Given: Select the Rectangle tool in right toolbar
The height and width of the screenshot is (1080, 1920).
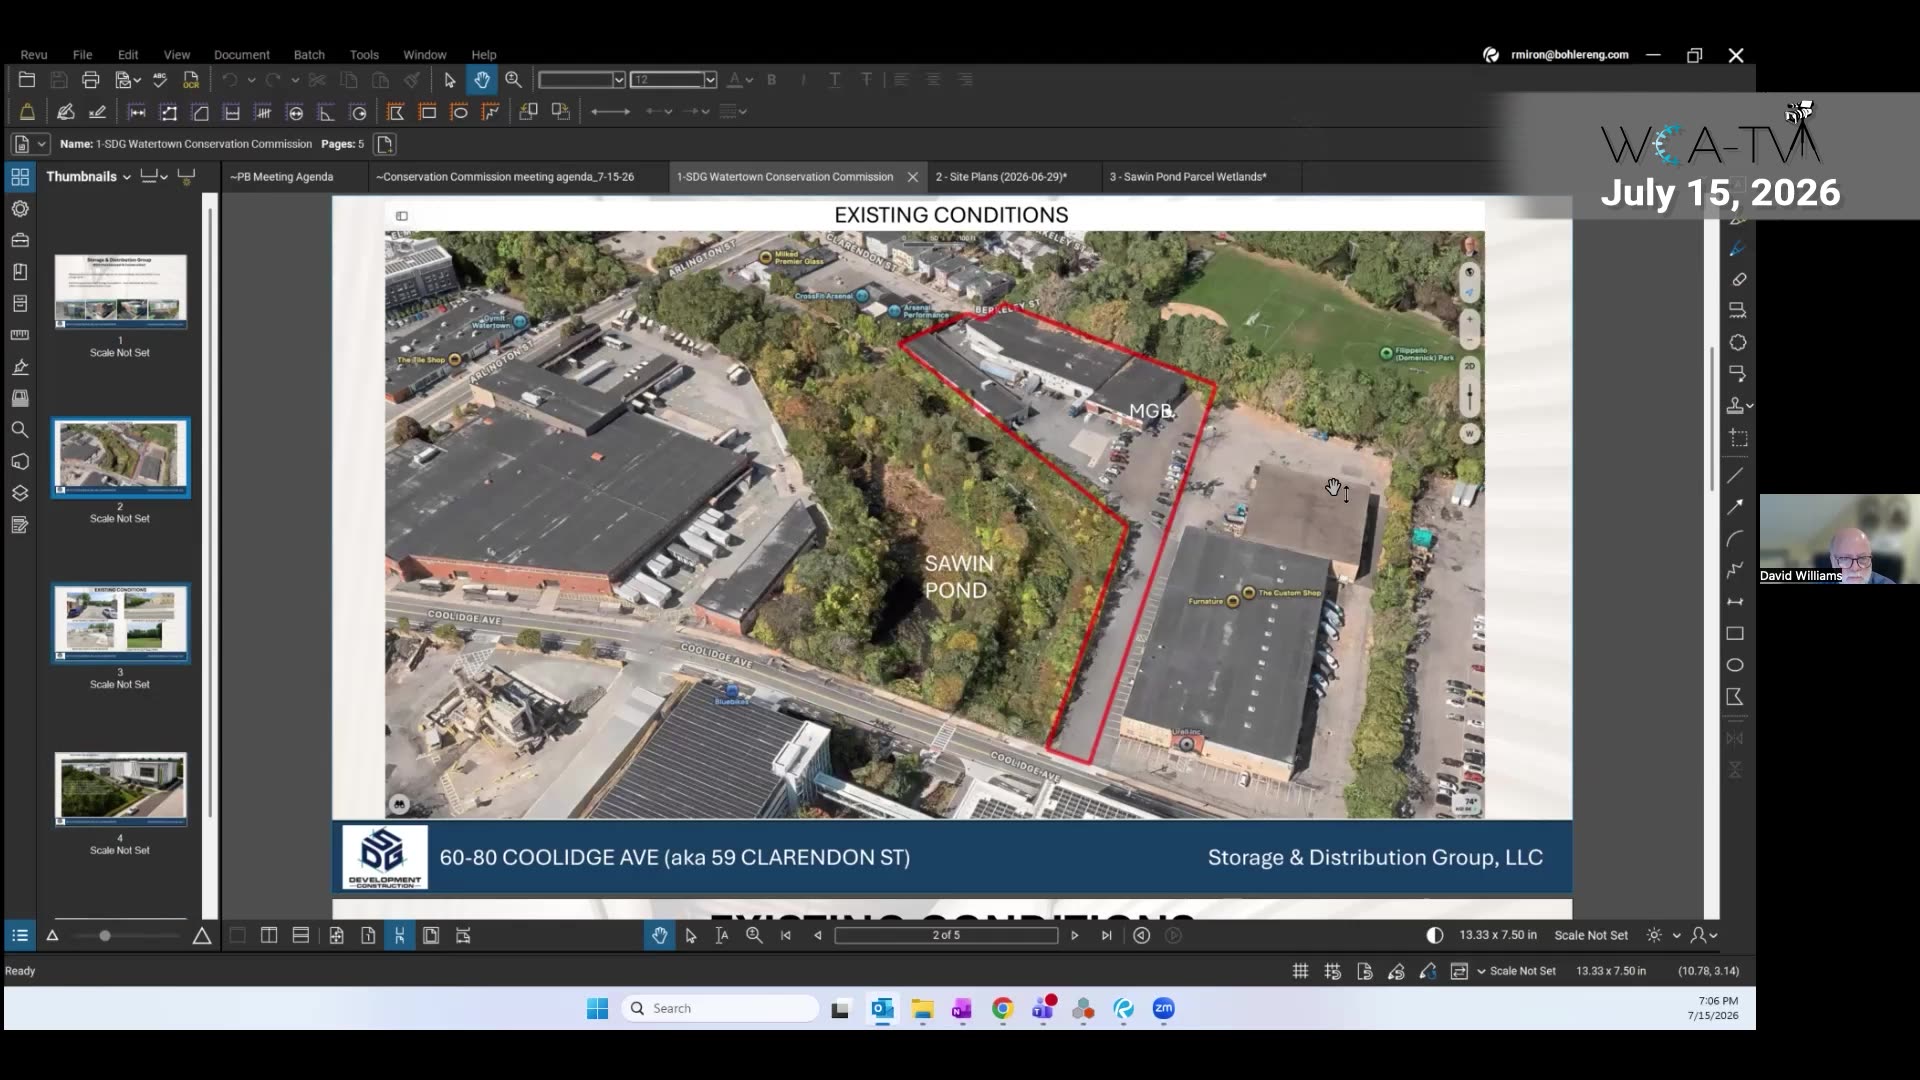Looking at the screenshot, I should (x=1735, y=634).
